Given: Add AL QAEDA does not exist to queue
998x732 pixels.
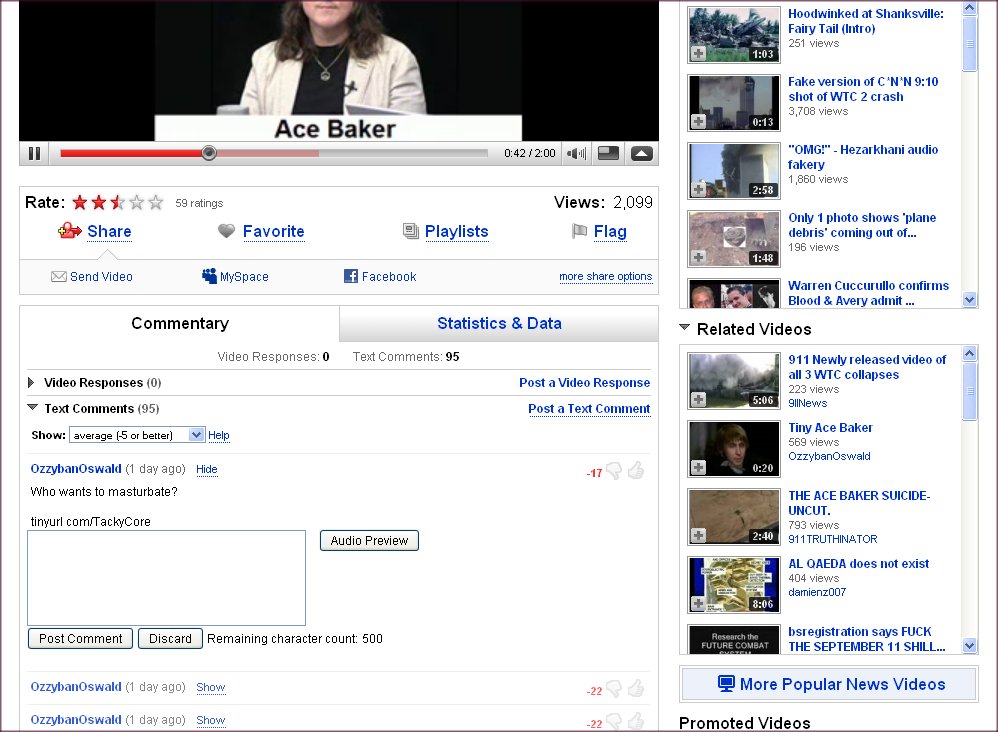Looking at the screenshot, I should pos(698,603).
